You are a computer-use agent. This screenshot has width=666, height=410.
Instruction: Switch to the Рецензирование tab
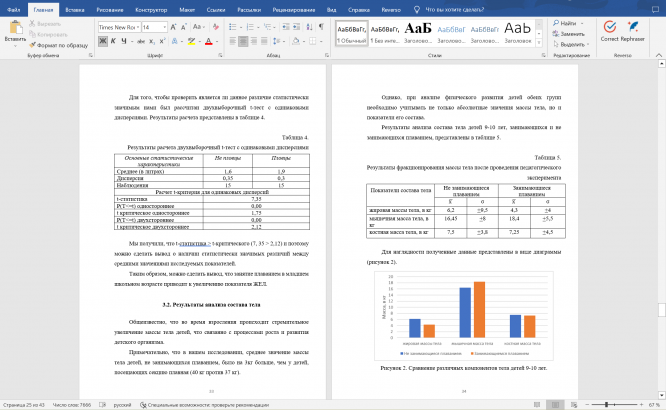pos(294,9)
